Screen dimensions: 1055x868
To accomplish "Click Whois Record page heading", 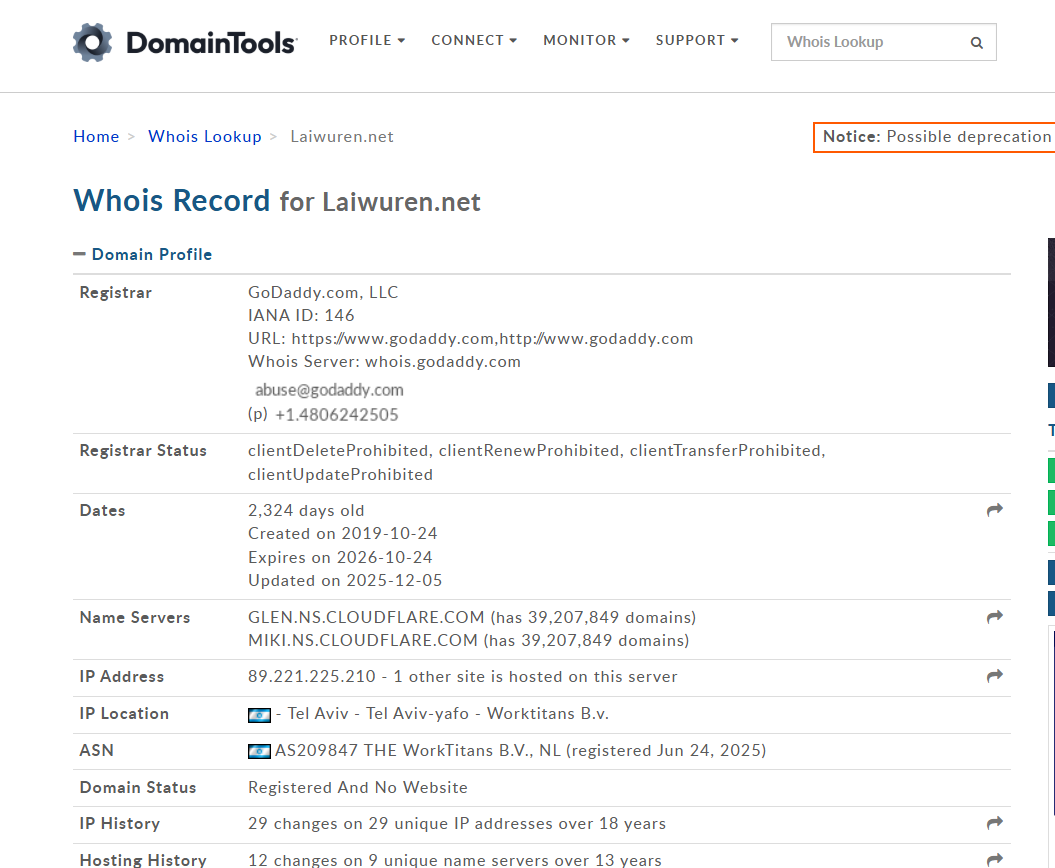I will pyautogui.click(x=277, y=201).
